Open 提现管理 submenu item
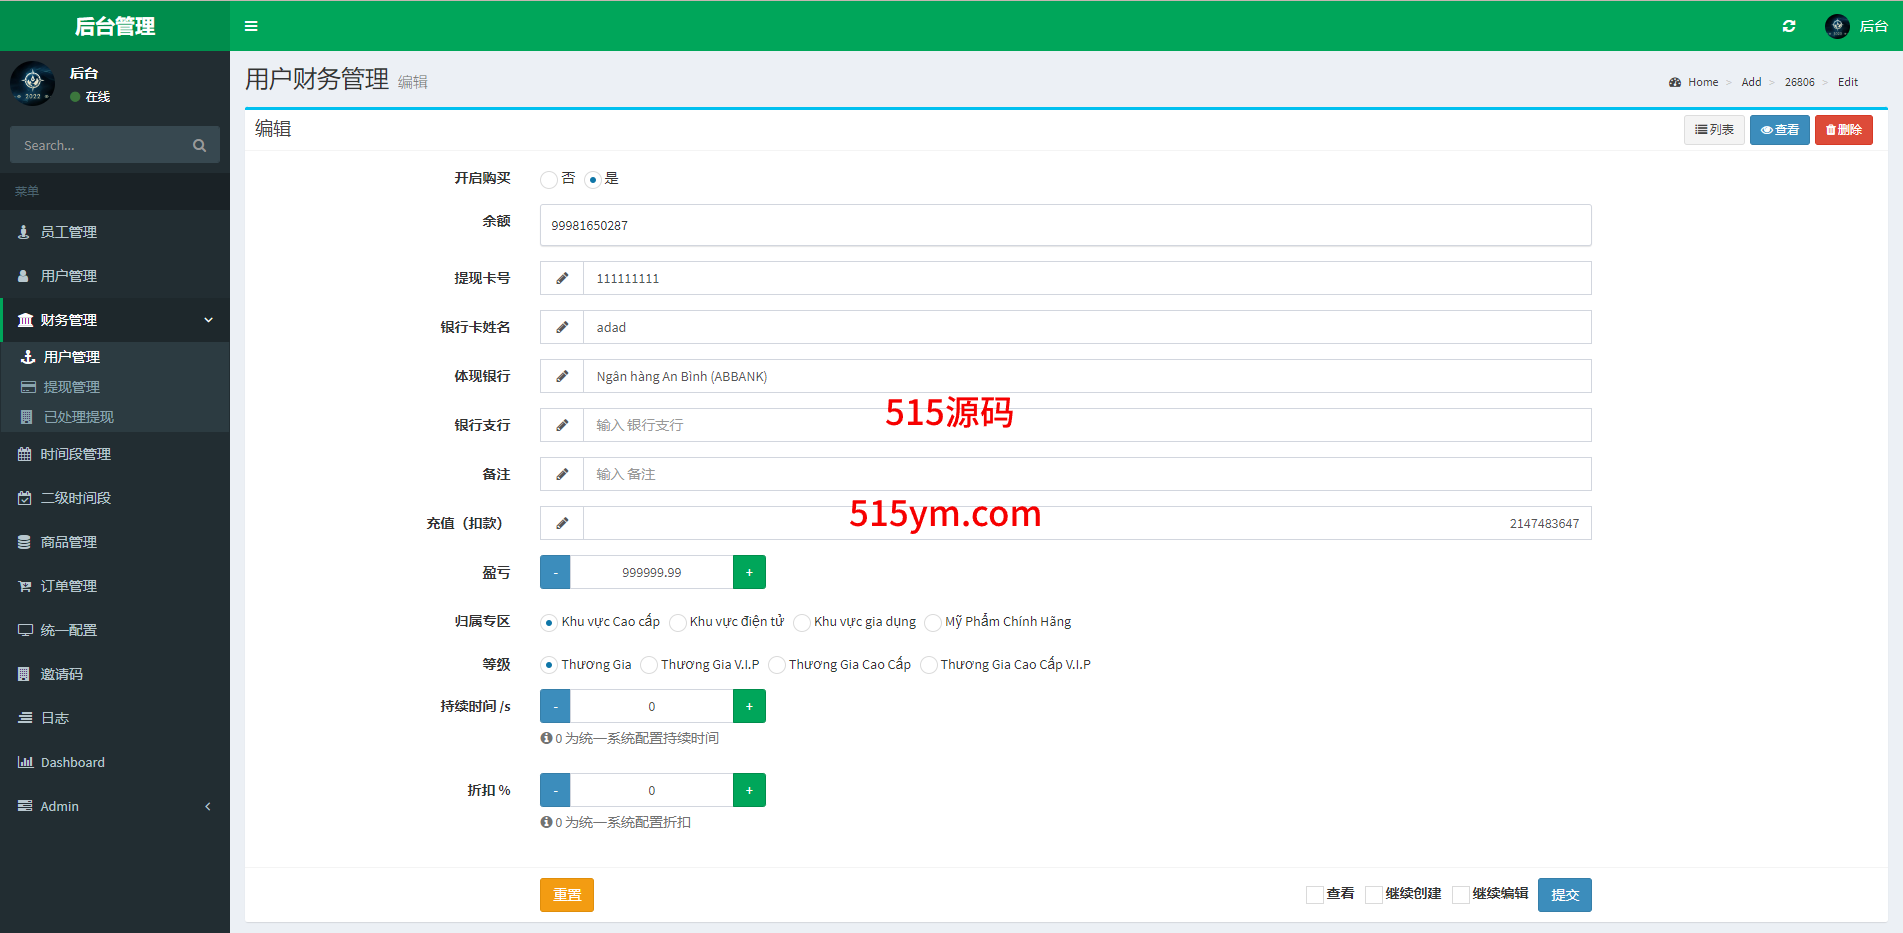The height and width of the screenshot is (933, 1903). point(71,387)
